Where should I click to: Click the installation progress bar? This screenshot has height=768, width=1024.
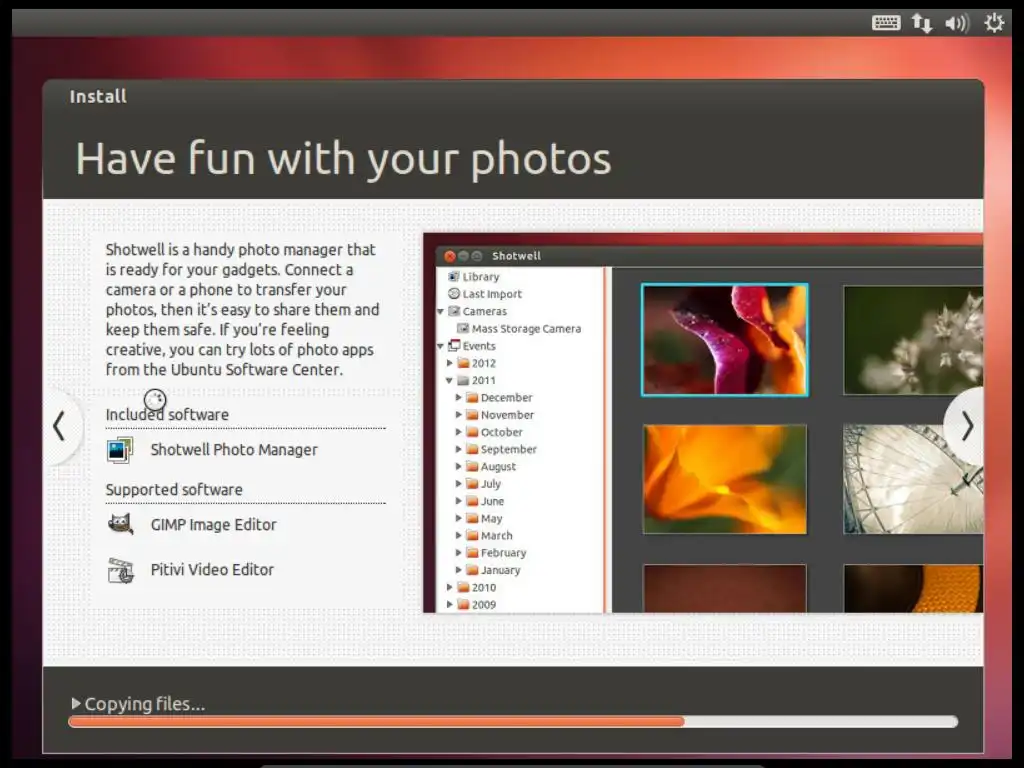(513, 722)
